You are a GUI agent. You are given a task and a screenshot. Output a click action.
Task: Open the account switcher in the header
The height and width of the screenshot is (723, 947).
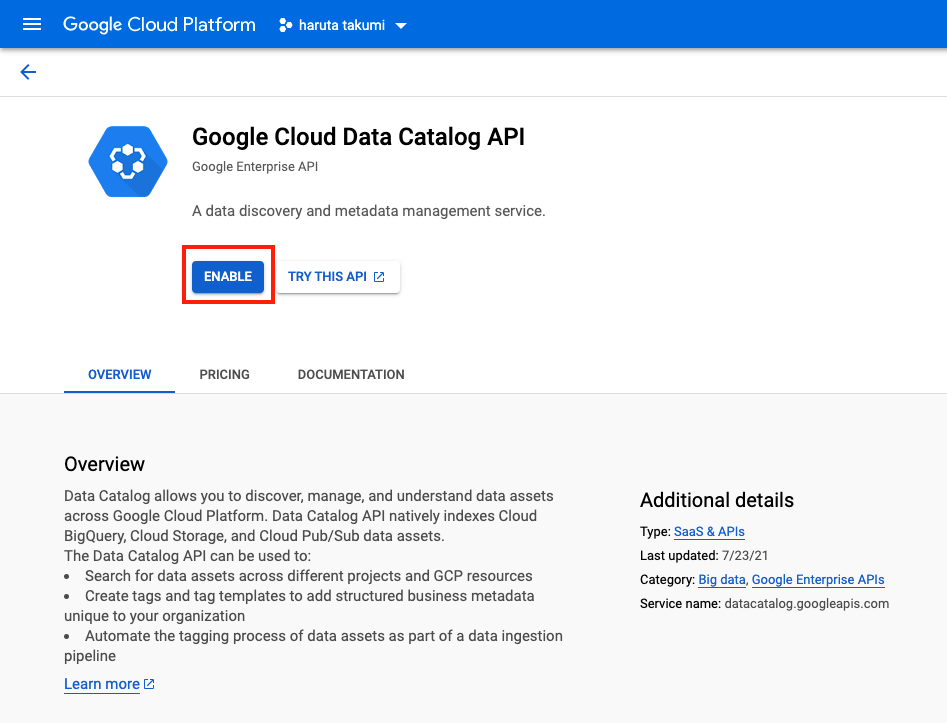click(343, 24)
